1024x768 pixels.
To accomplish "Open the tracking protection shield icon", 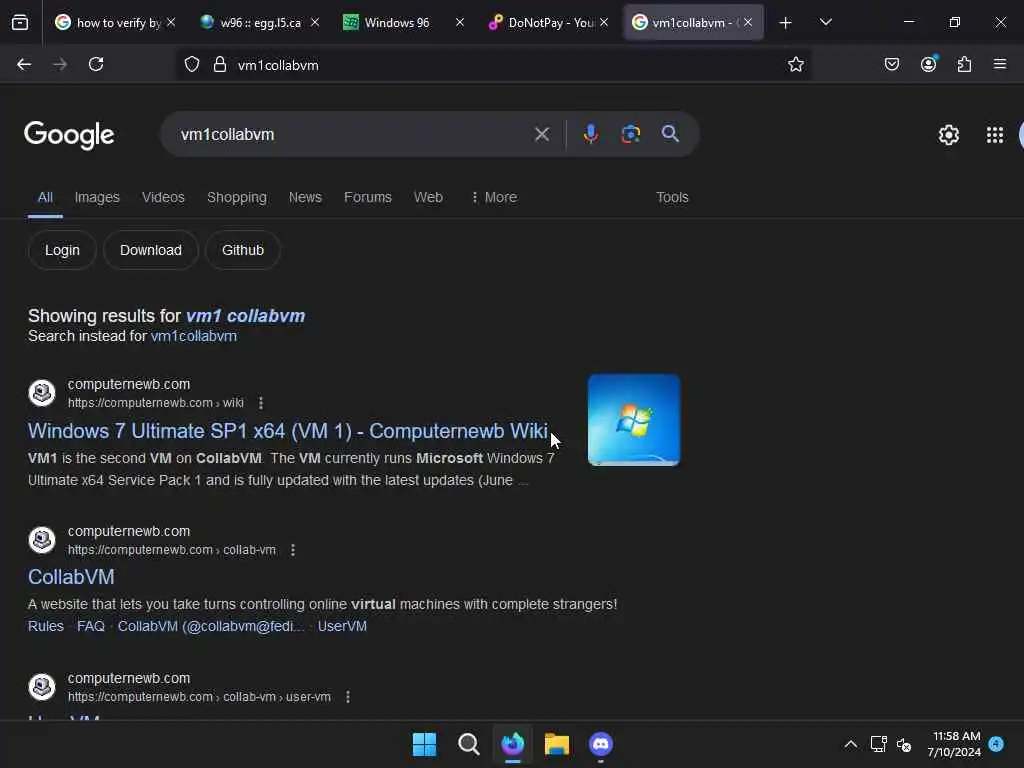I will [x=192, y=65].
